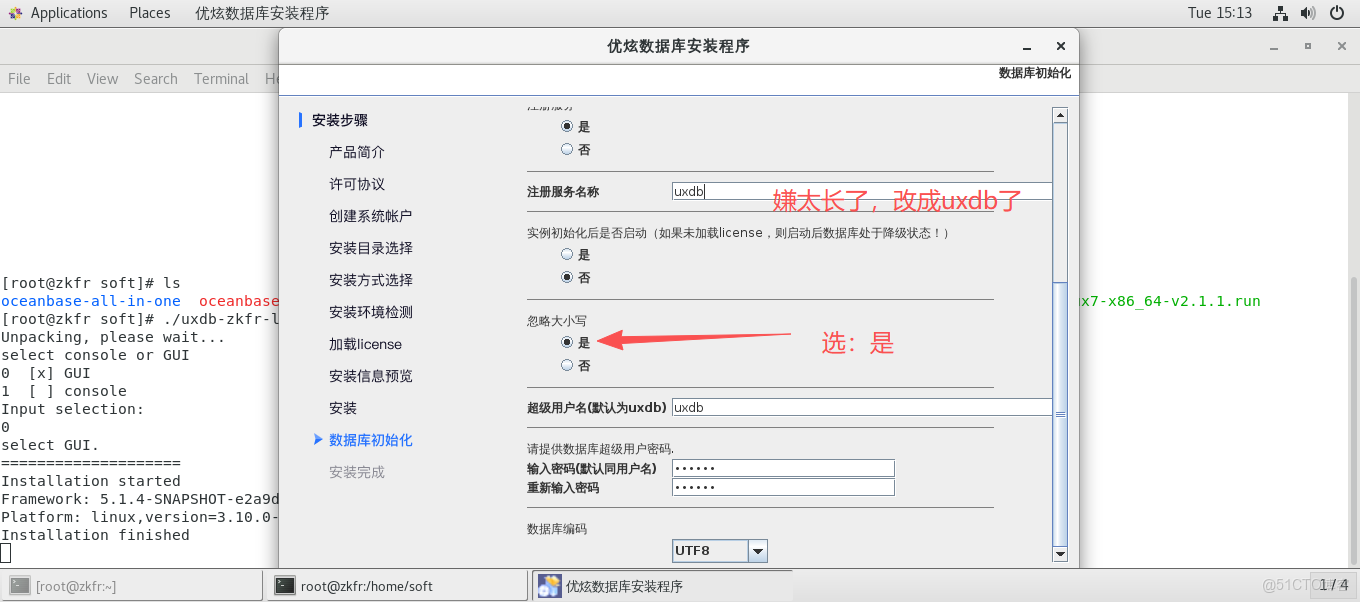Screen dimensions: 1360x602
Task: Click step 许可协议 in sidebar
Action: [357, 184]
